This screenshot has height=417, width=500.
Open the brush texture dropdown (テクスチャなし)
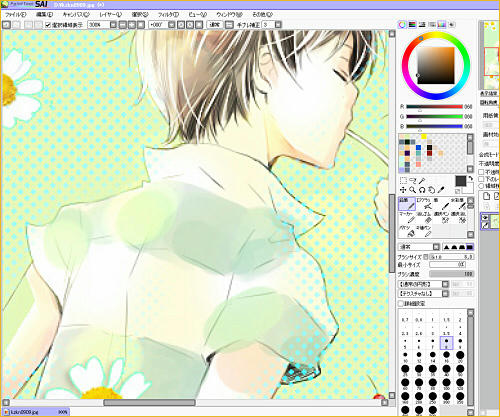pyautogui.click(x=445, y=294)
